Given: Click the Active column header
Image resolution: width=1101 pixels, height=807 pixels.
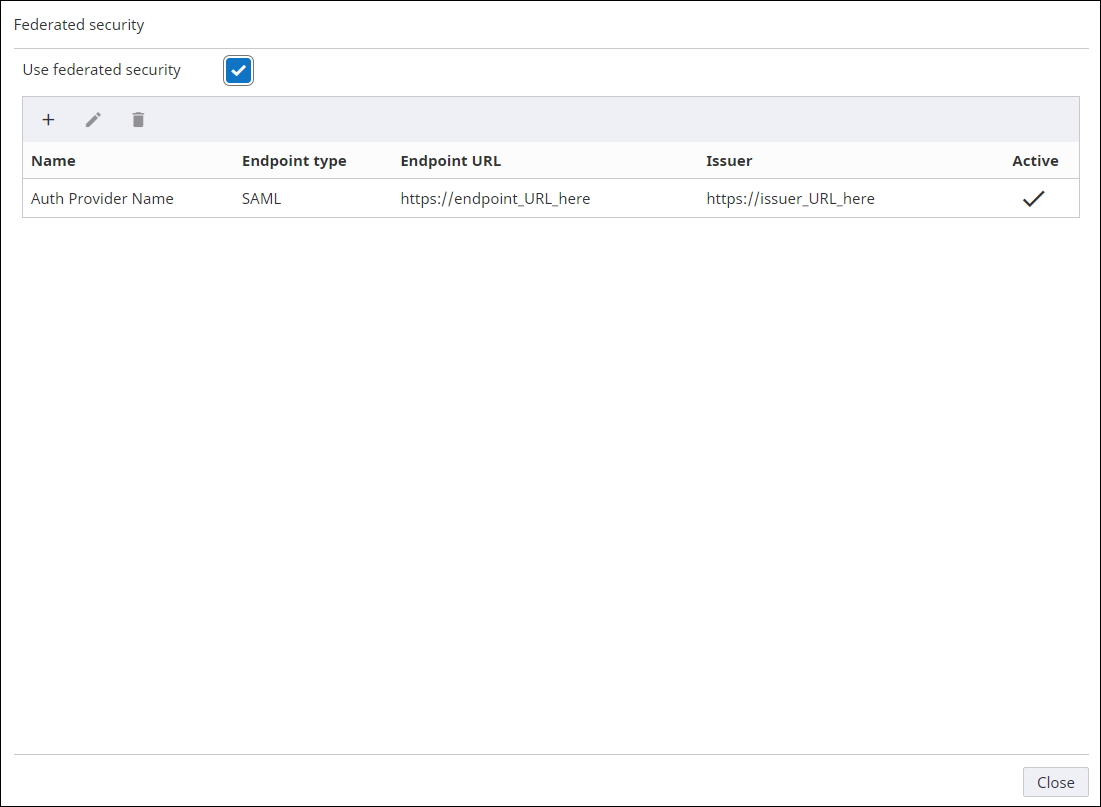Looking at the screenshot, I should [1035, 161].
